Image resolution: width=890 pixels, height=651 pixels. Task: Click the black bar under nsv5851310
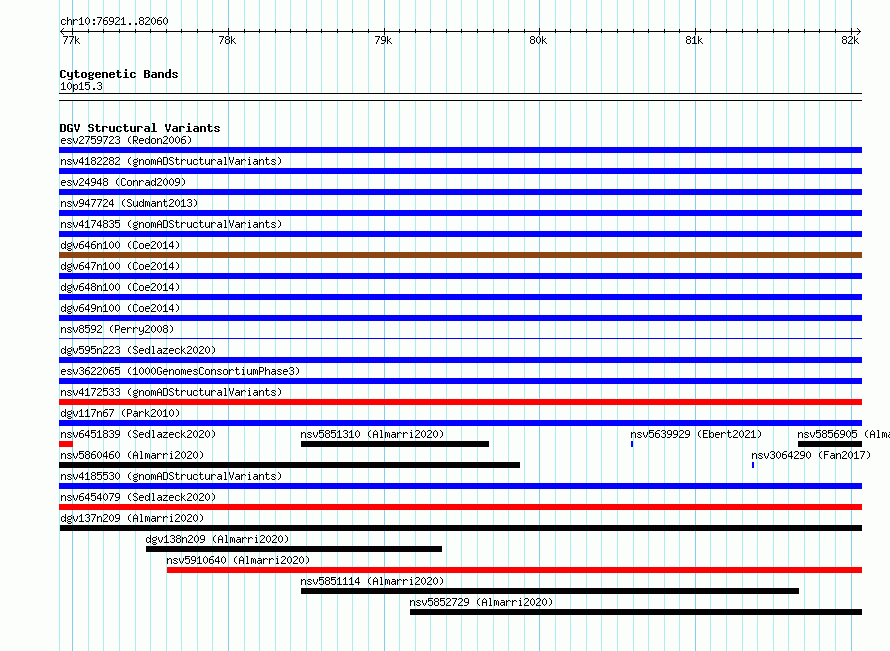click(x=395, y=444)
